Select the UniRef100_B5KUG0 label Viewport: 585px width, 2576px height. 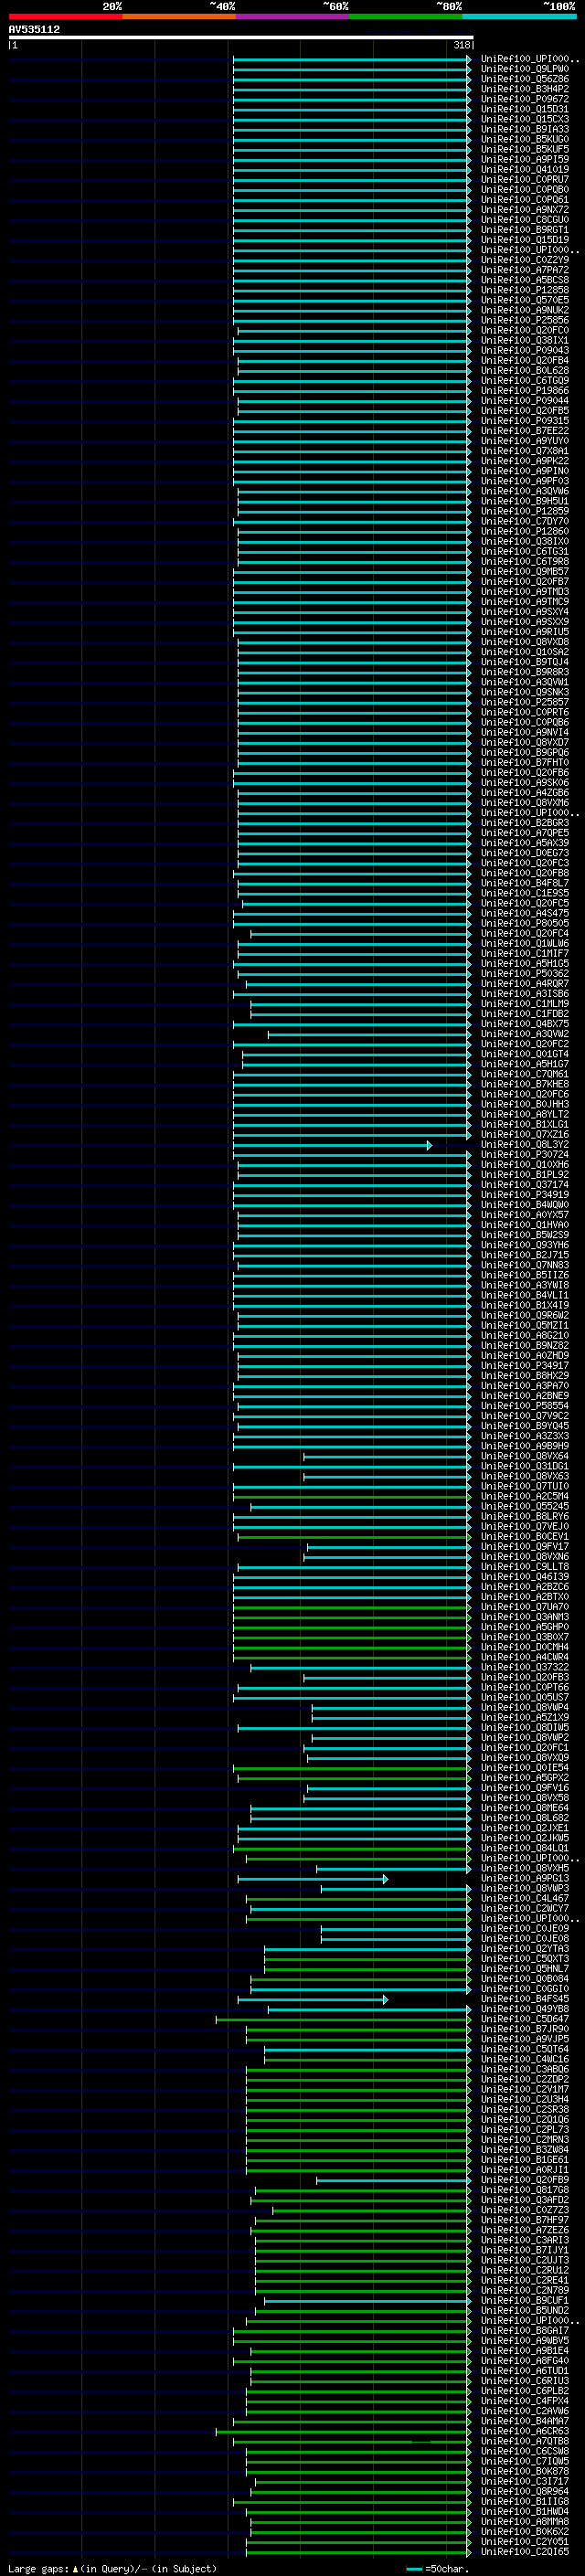pos(524,139)
